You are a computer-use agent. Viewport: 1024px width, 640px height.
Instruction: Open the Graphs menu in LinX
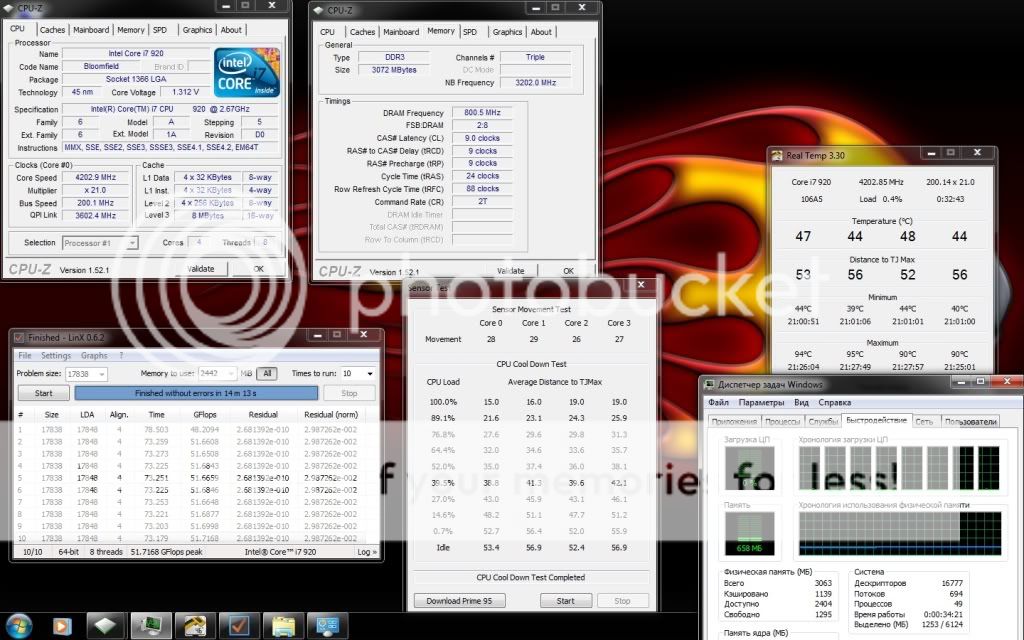(x=94, y=356)
